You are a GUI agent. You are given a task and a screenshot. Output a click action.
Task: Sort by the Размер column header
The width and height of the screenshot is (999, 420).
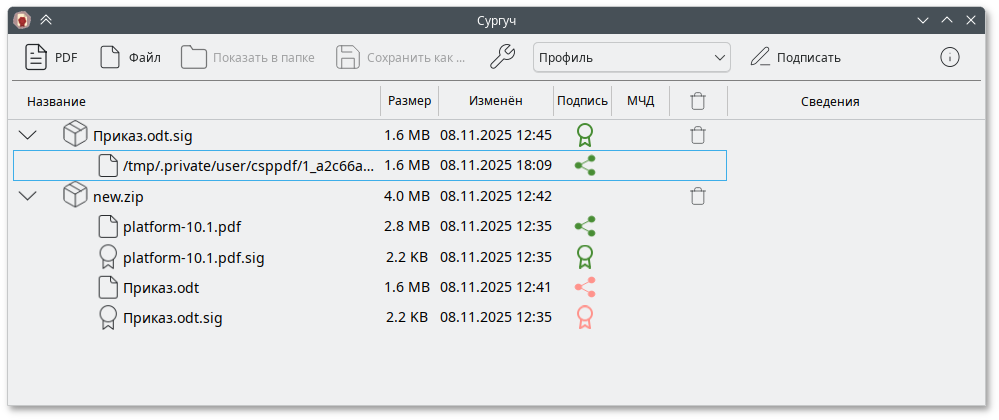pyautogui.click(x=409, y=101)
